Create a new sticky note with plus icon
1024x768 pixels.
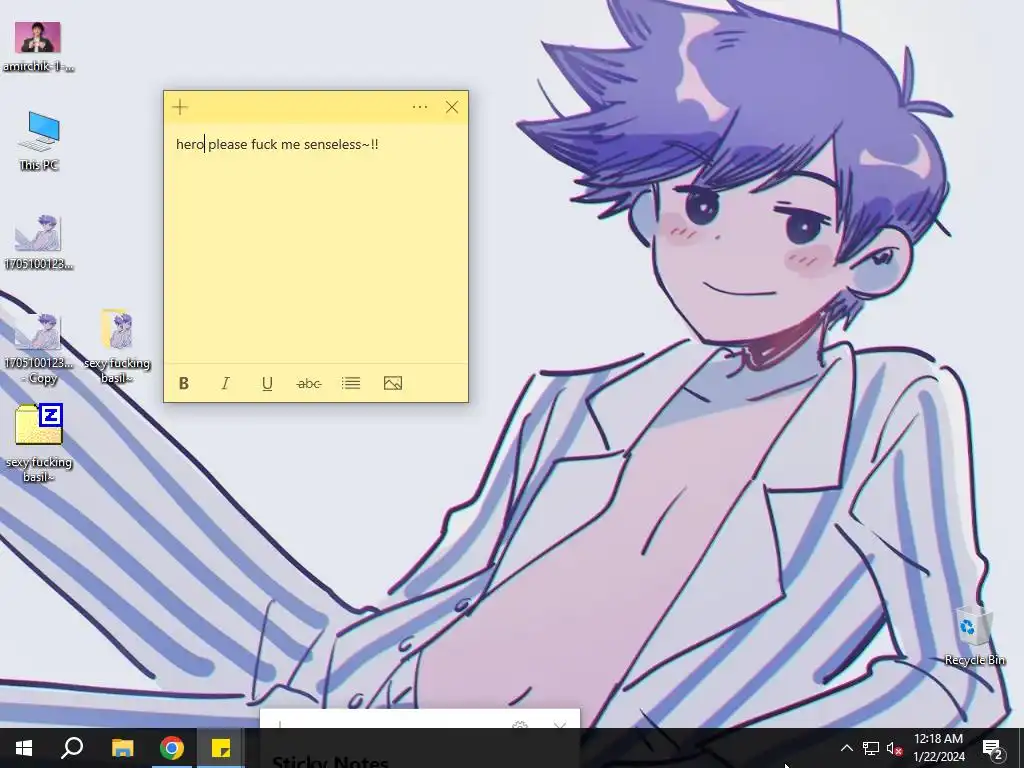[x=180, y=107]
